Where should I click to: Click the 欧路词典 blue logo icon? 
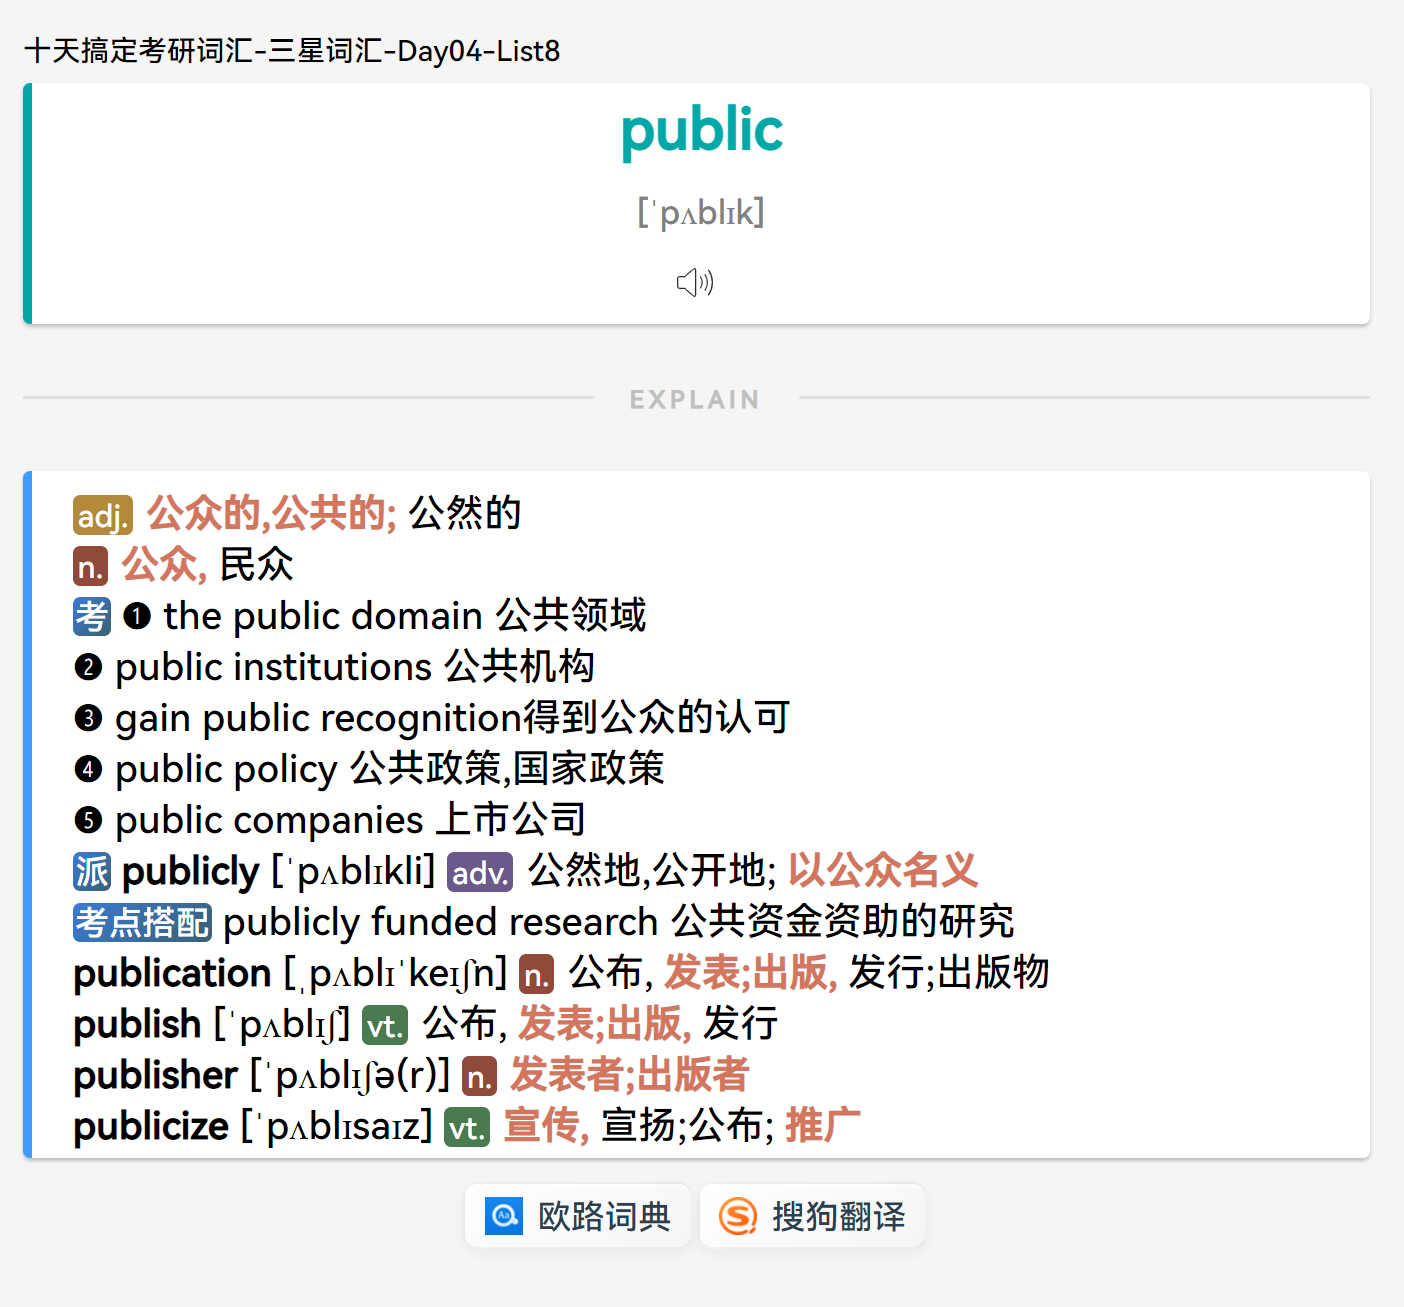tap(504, 1216)
